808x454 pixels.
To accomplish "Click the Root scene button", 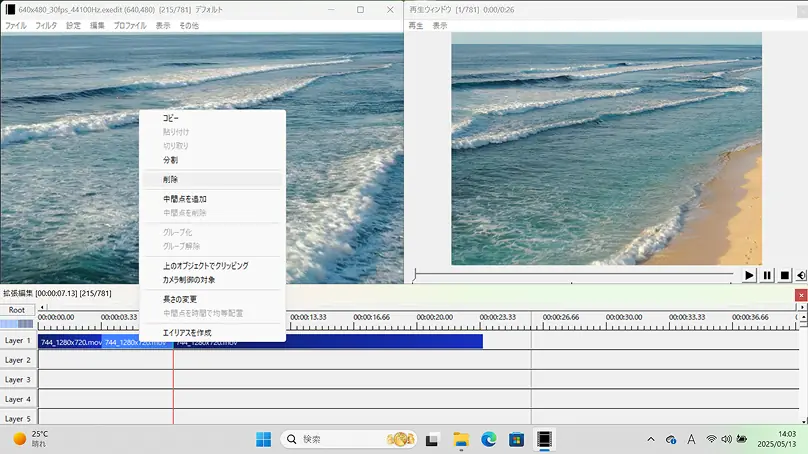I will coord(17,310).
